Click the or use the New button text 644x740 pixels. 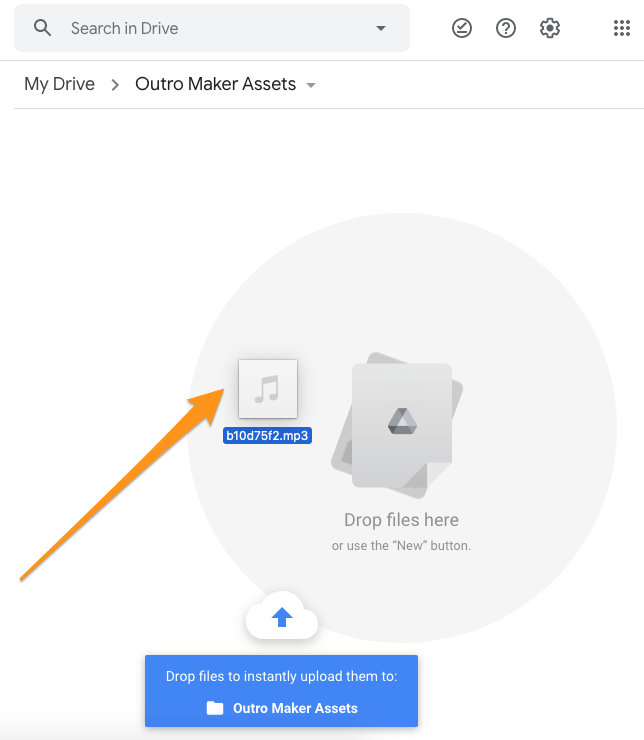[x=401, y=546]
